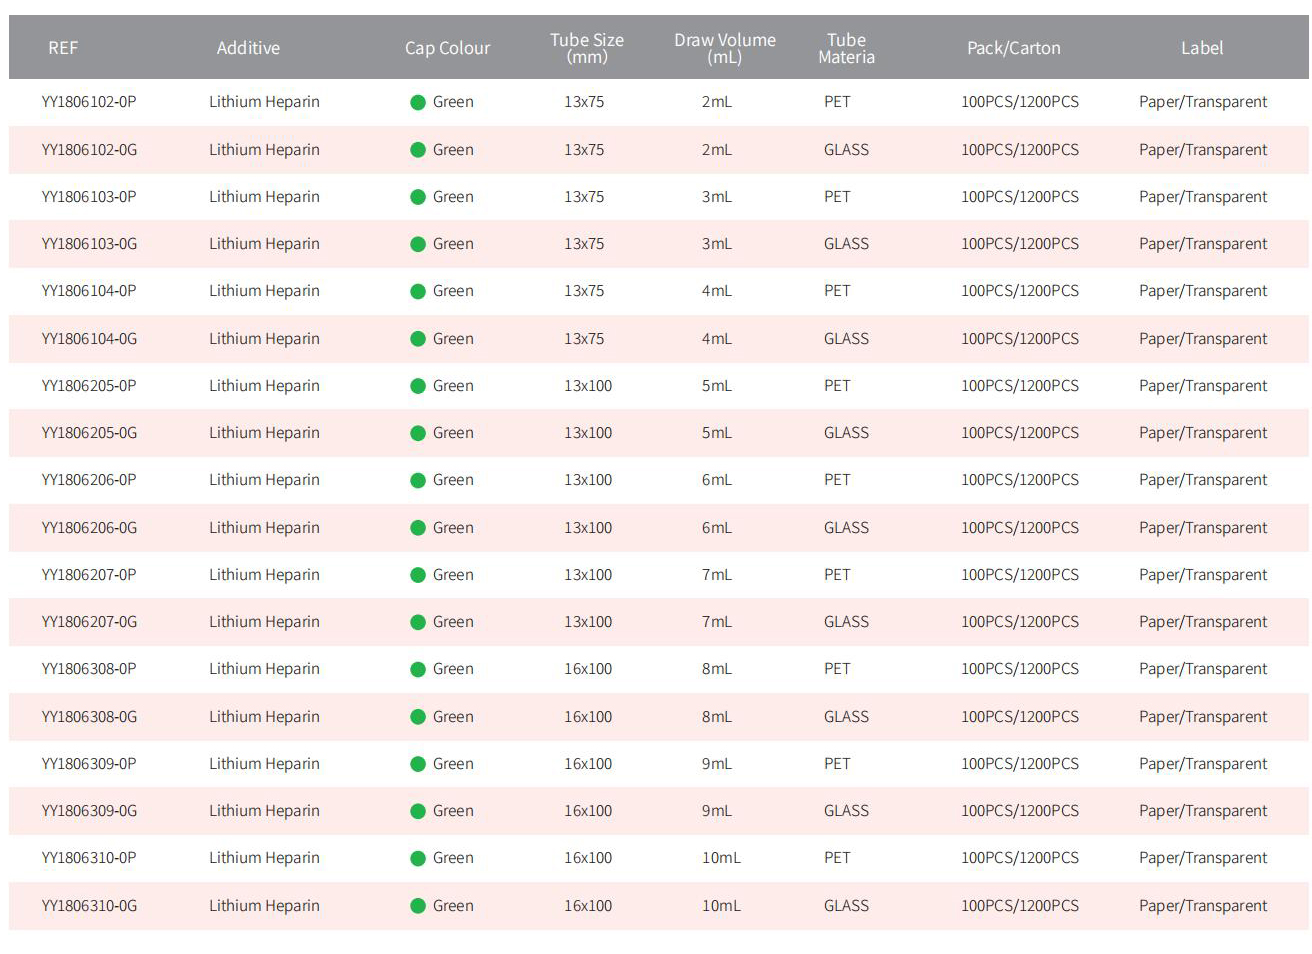The image size is (1312, 954).
Task: Click 8mL volume in YY1806308-0G row
Action: [x=717, y=717]
